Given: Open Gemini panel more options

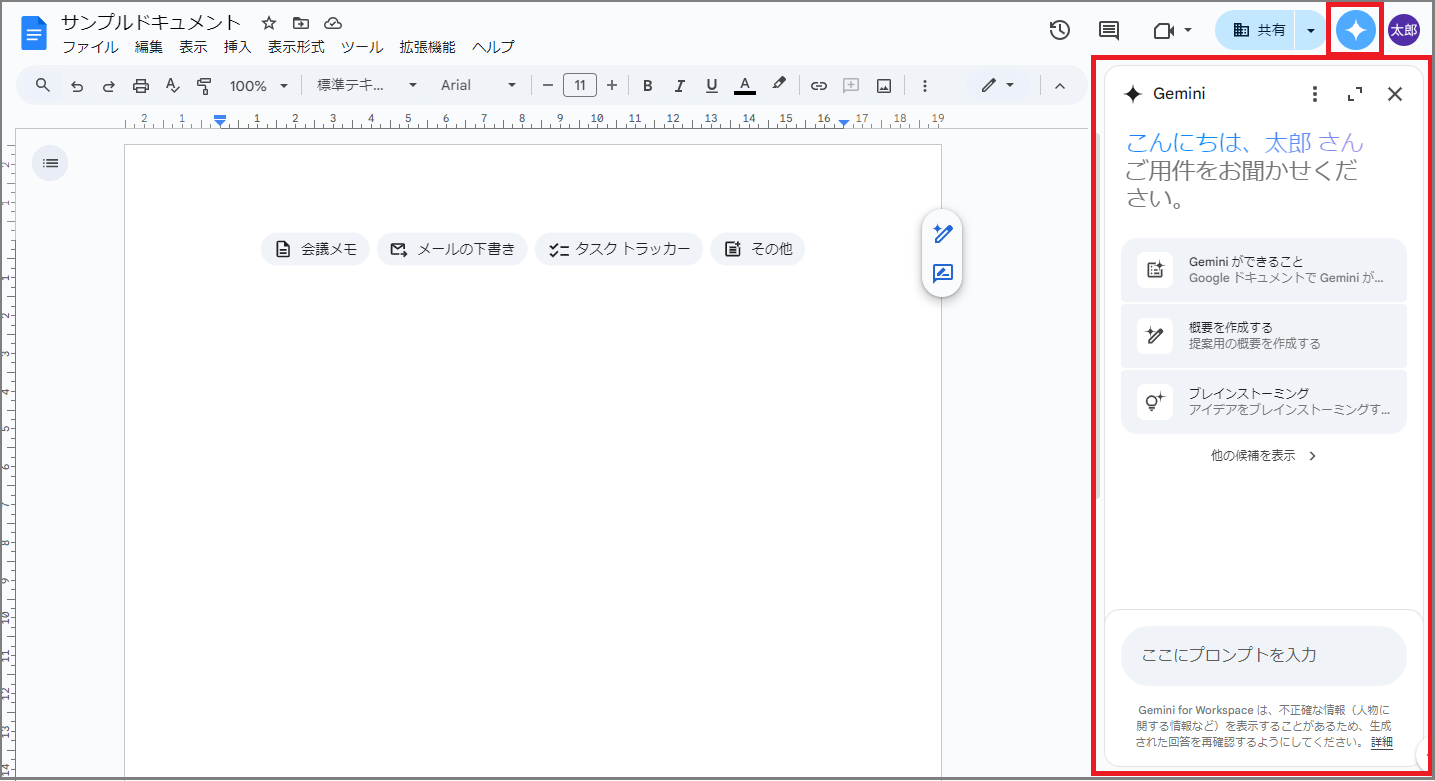Looking at the screenshot, I should tap(1315, 94).
